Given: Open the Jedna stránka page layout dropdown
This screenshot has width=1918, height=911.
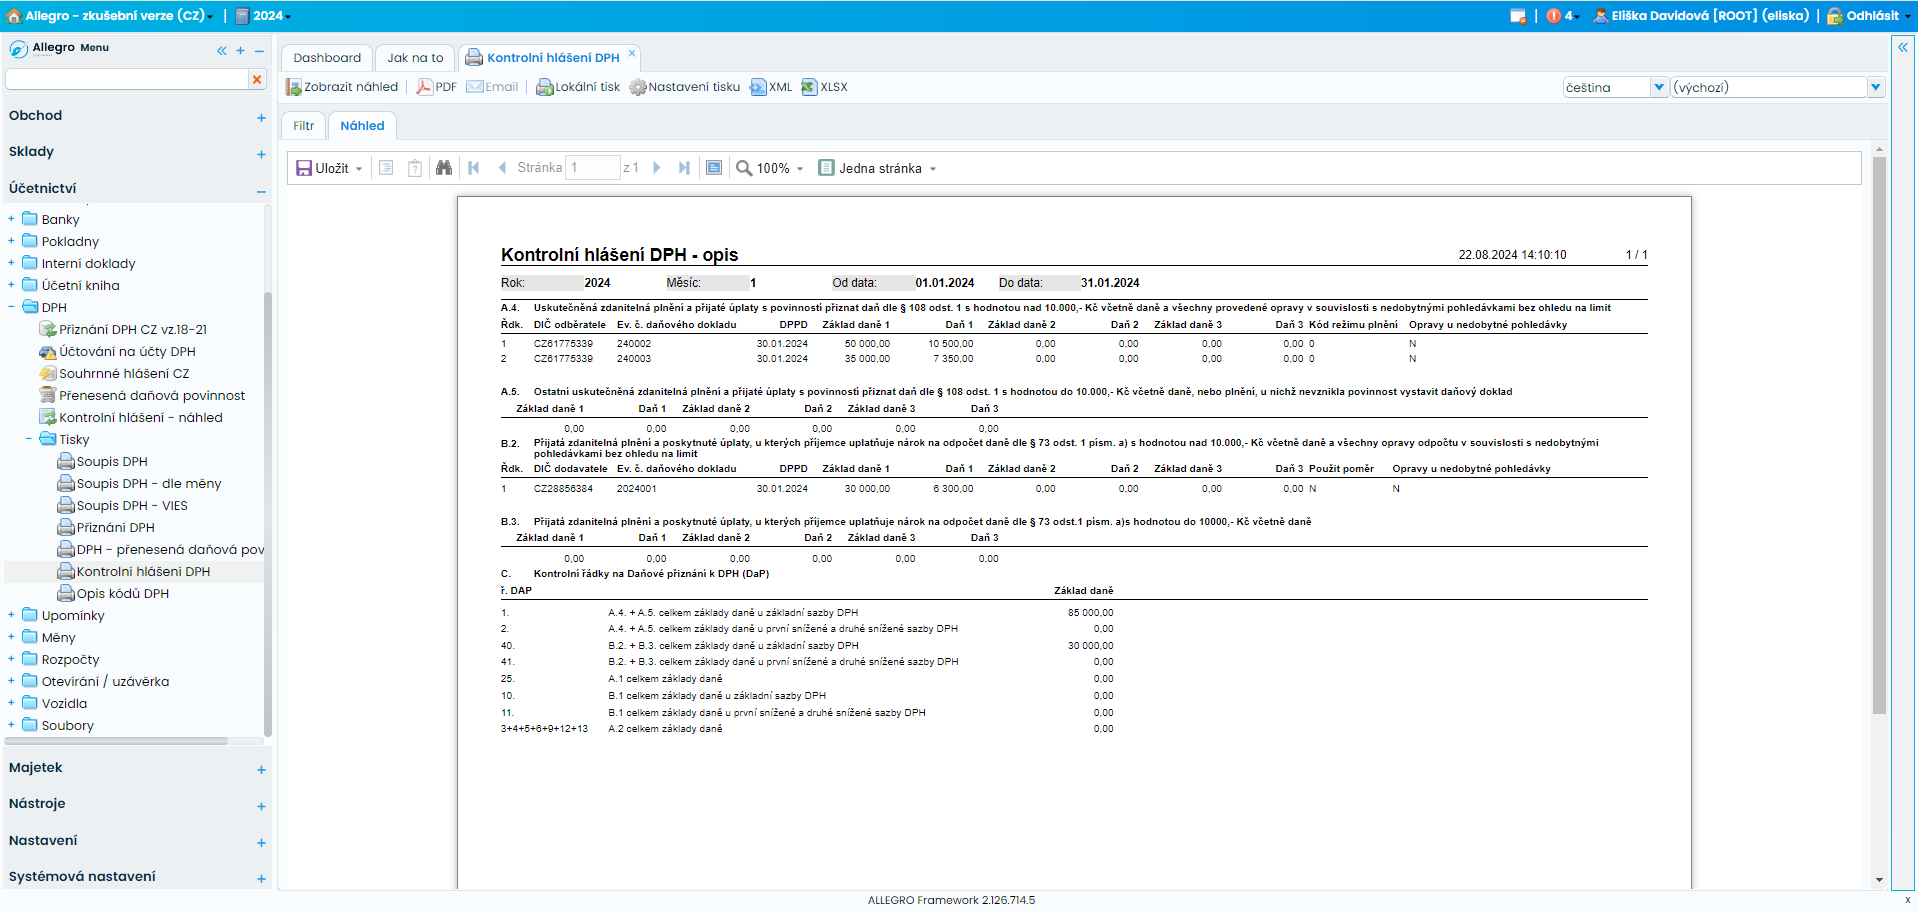Looking at the screenshot, I should coord(877,168).
